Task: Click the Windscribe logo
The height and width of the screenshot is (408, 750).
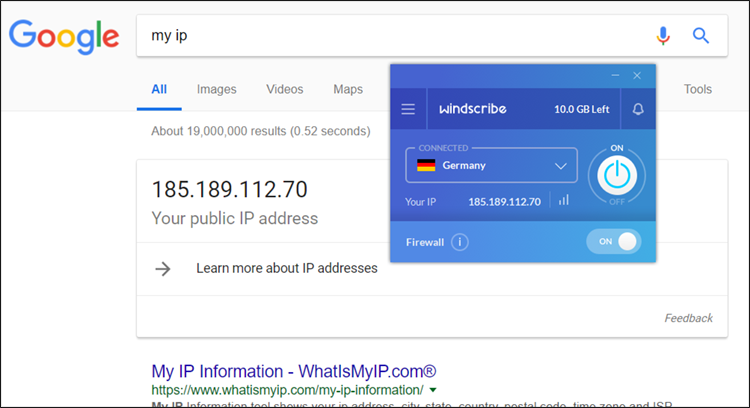Action: pos(473,109)
